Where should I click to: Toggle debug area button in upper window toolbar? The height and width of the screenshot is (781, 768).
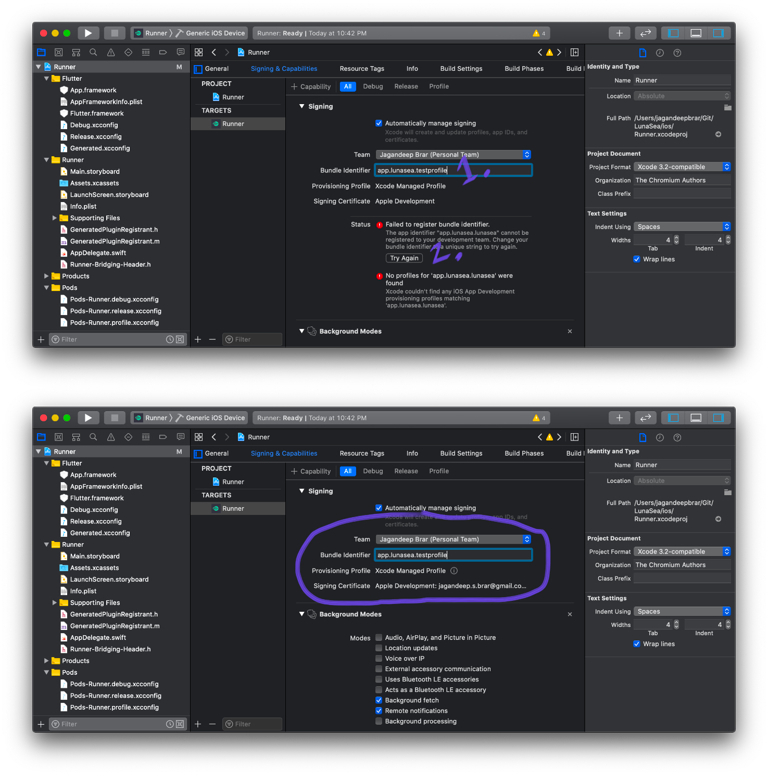pyautogui.click(x=696, y=33)
